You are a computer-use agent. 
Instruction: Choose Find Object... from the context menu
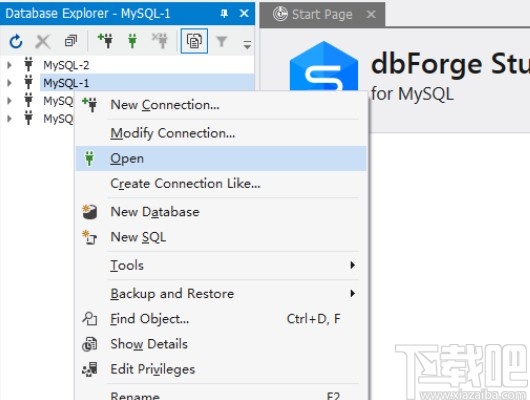[221, 319]
